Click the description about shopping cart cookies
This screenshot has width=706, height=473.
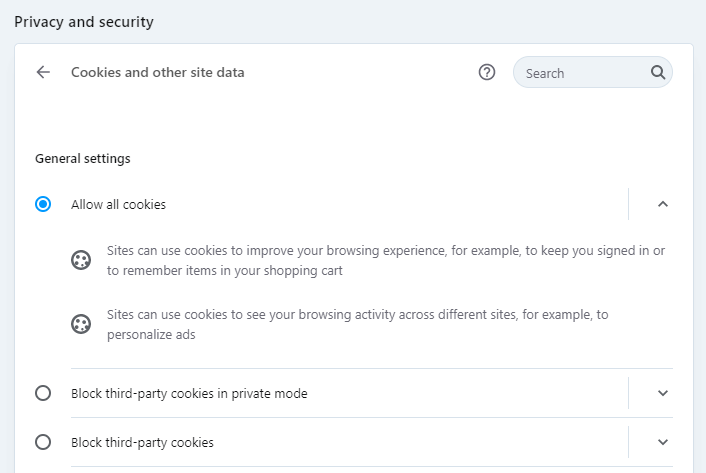pyautogui.click(x=385, y=260)
